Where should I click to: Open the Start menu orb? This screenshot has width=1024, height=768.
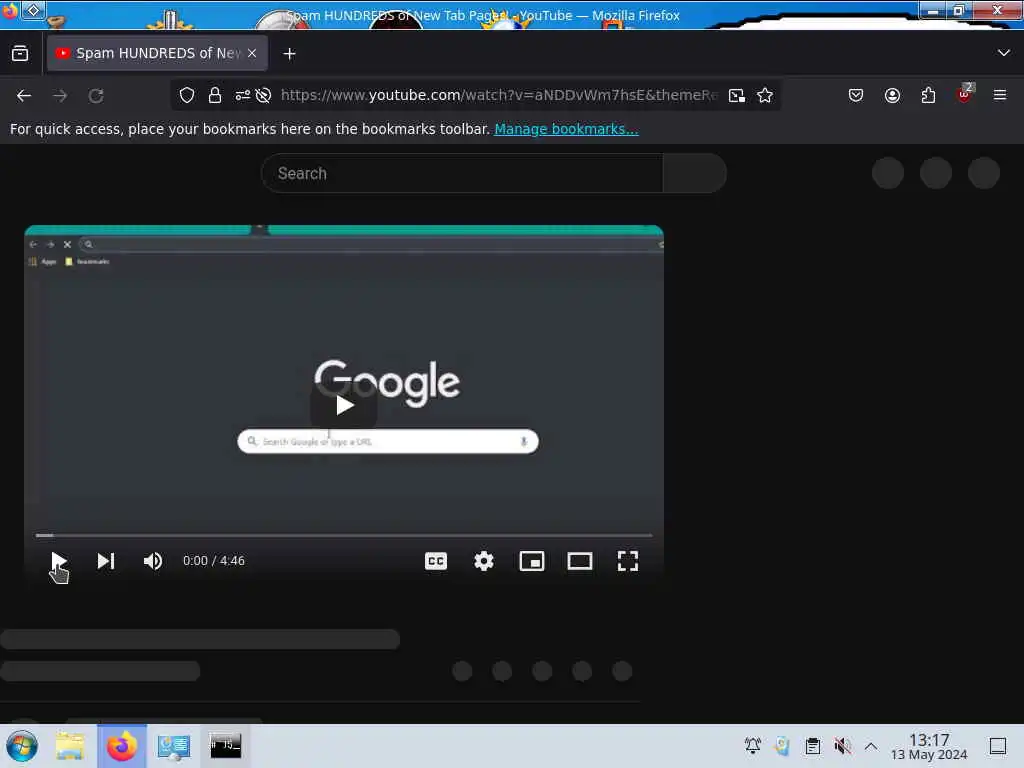(22, 746)
